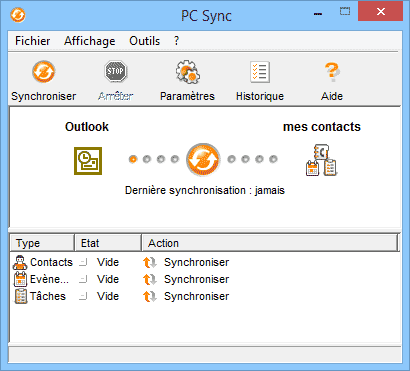
Task: Click sync arrows icon in Tâches row
Action: 150,296
